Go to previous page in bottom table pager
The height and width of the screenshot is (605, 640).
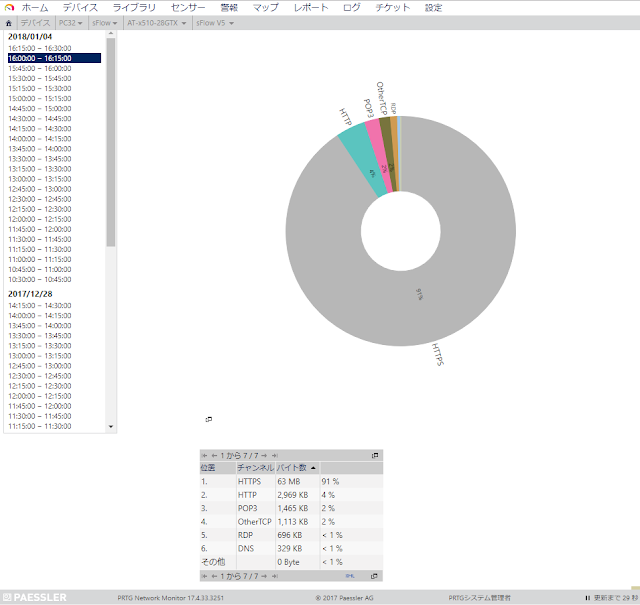click(214, 576)
